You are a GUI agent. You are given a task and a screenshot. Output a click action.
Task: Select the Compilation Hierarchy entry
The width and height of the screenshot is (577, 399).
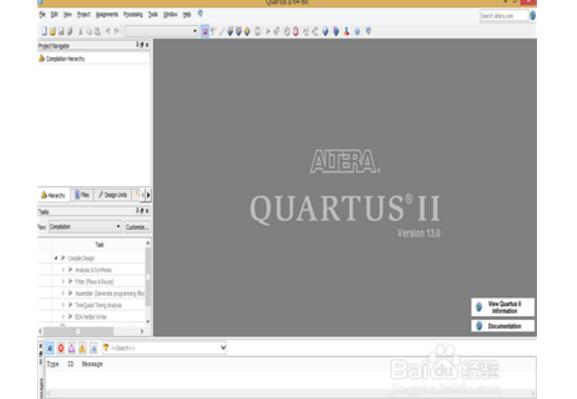point(61,59)
